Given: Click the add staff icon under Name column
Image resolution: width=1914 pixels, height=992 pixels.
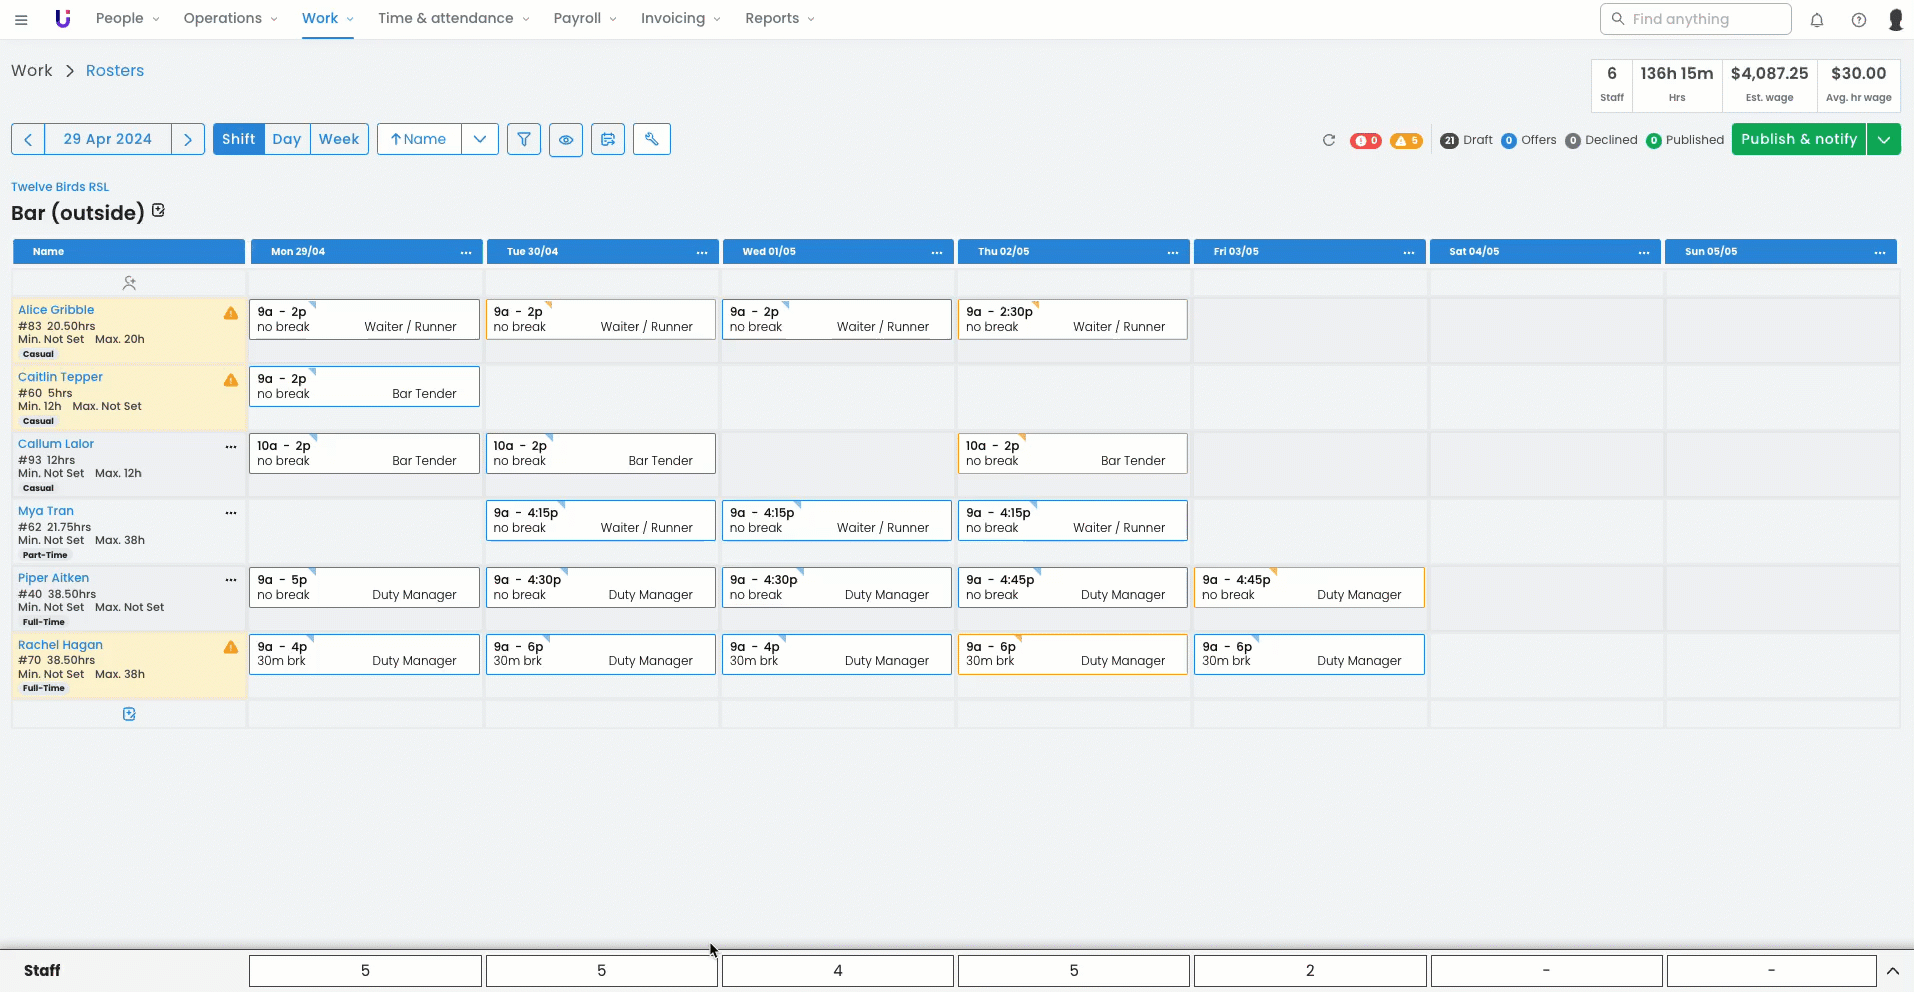Looking at the screenshot, I should pyautogui.click(x=129, y=283).
